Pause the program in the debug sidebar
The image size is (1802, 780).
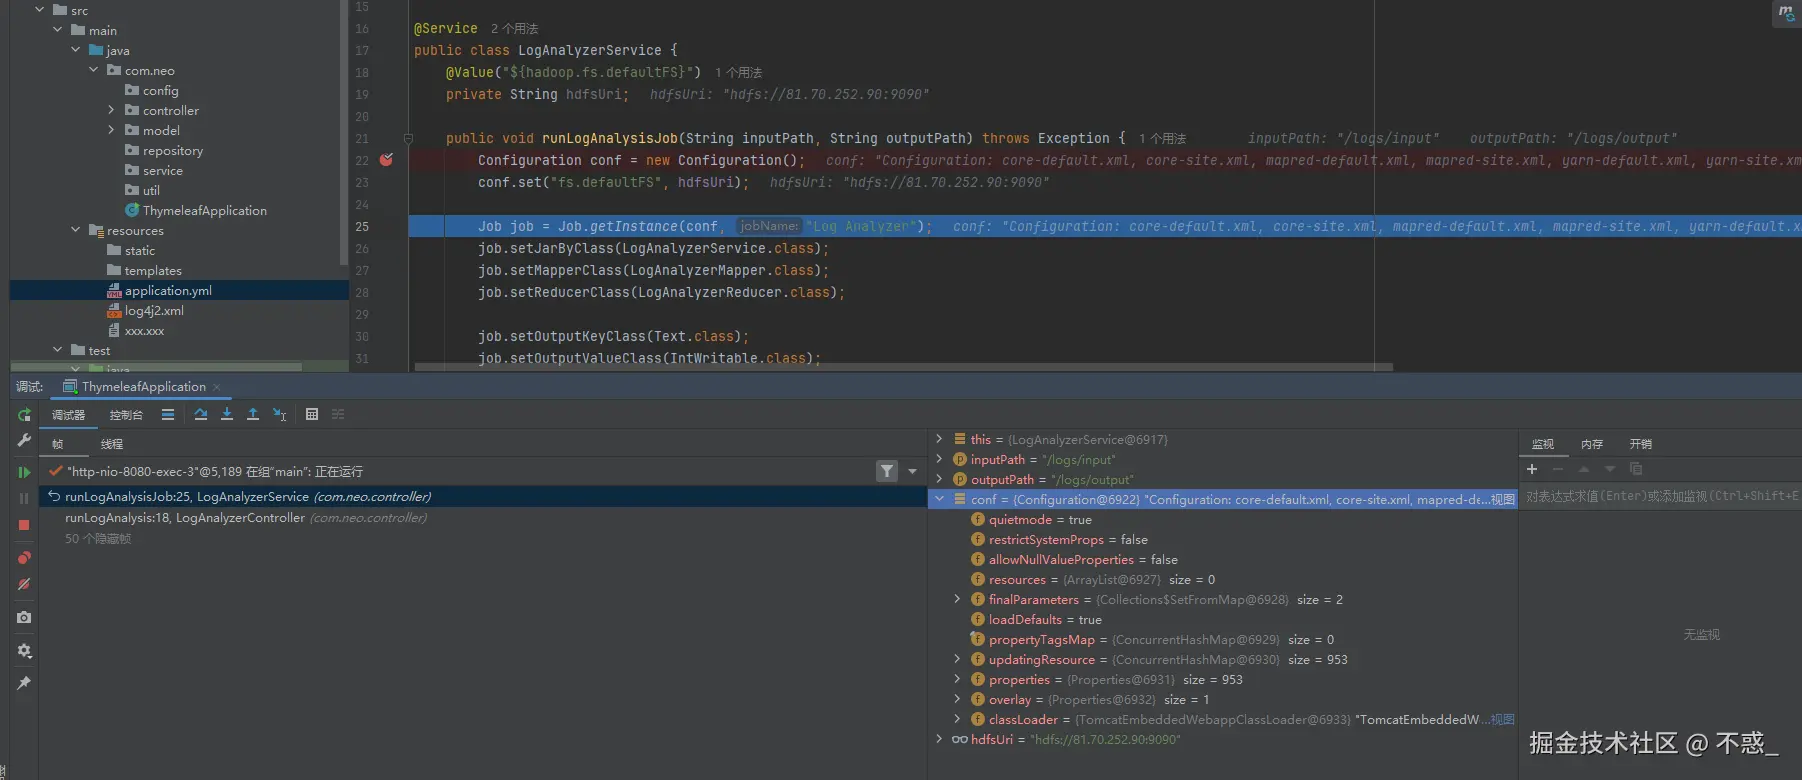(24, 498)
